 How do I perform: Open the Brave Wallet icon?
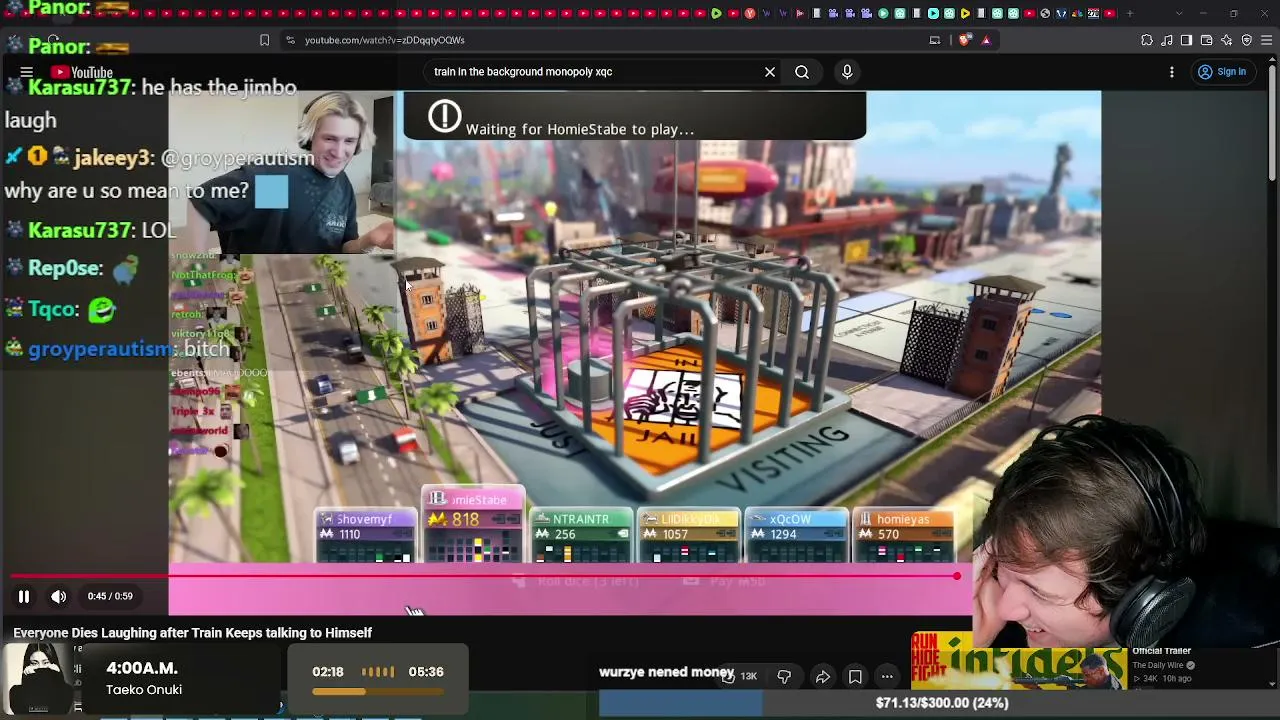(1206, 40)
